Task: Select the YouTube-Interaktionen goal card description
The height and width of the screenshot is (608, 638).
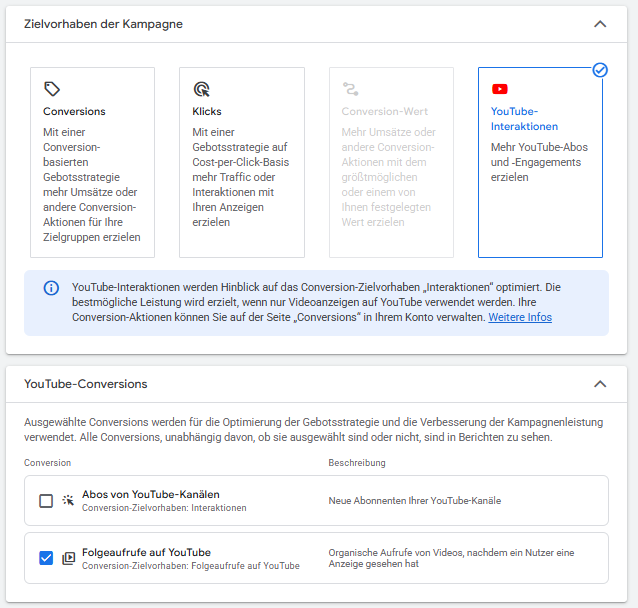Action: pyautogui.click(x=539, y=162)
